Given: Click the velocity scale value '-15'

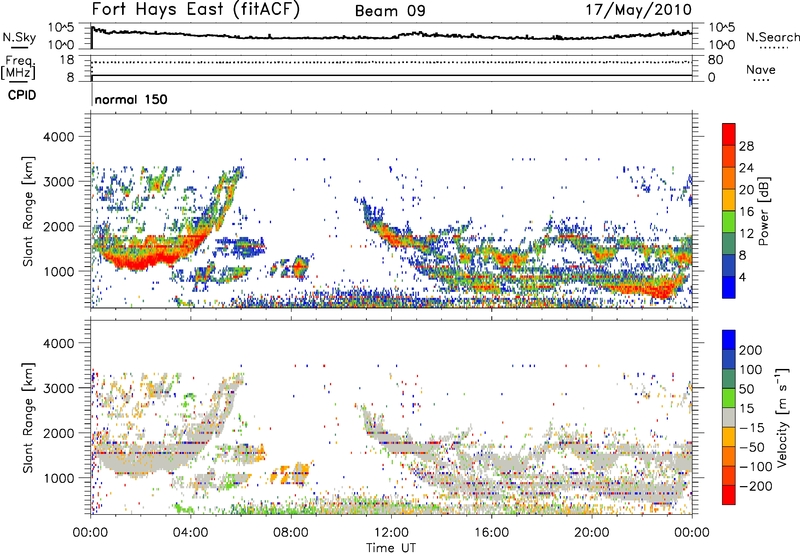Looking at the screenshot, I should (752, 427).
